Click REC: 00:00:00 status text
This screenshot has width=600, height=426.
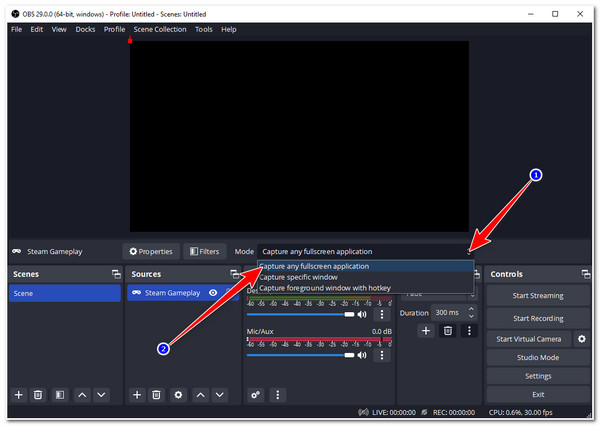point(454,412)
